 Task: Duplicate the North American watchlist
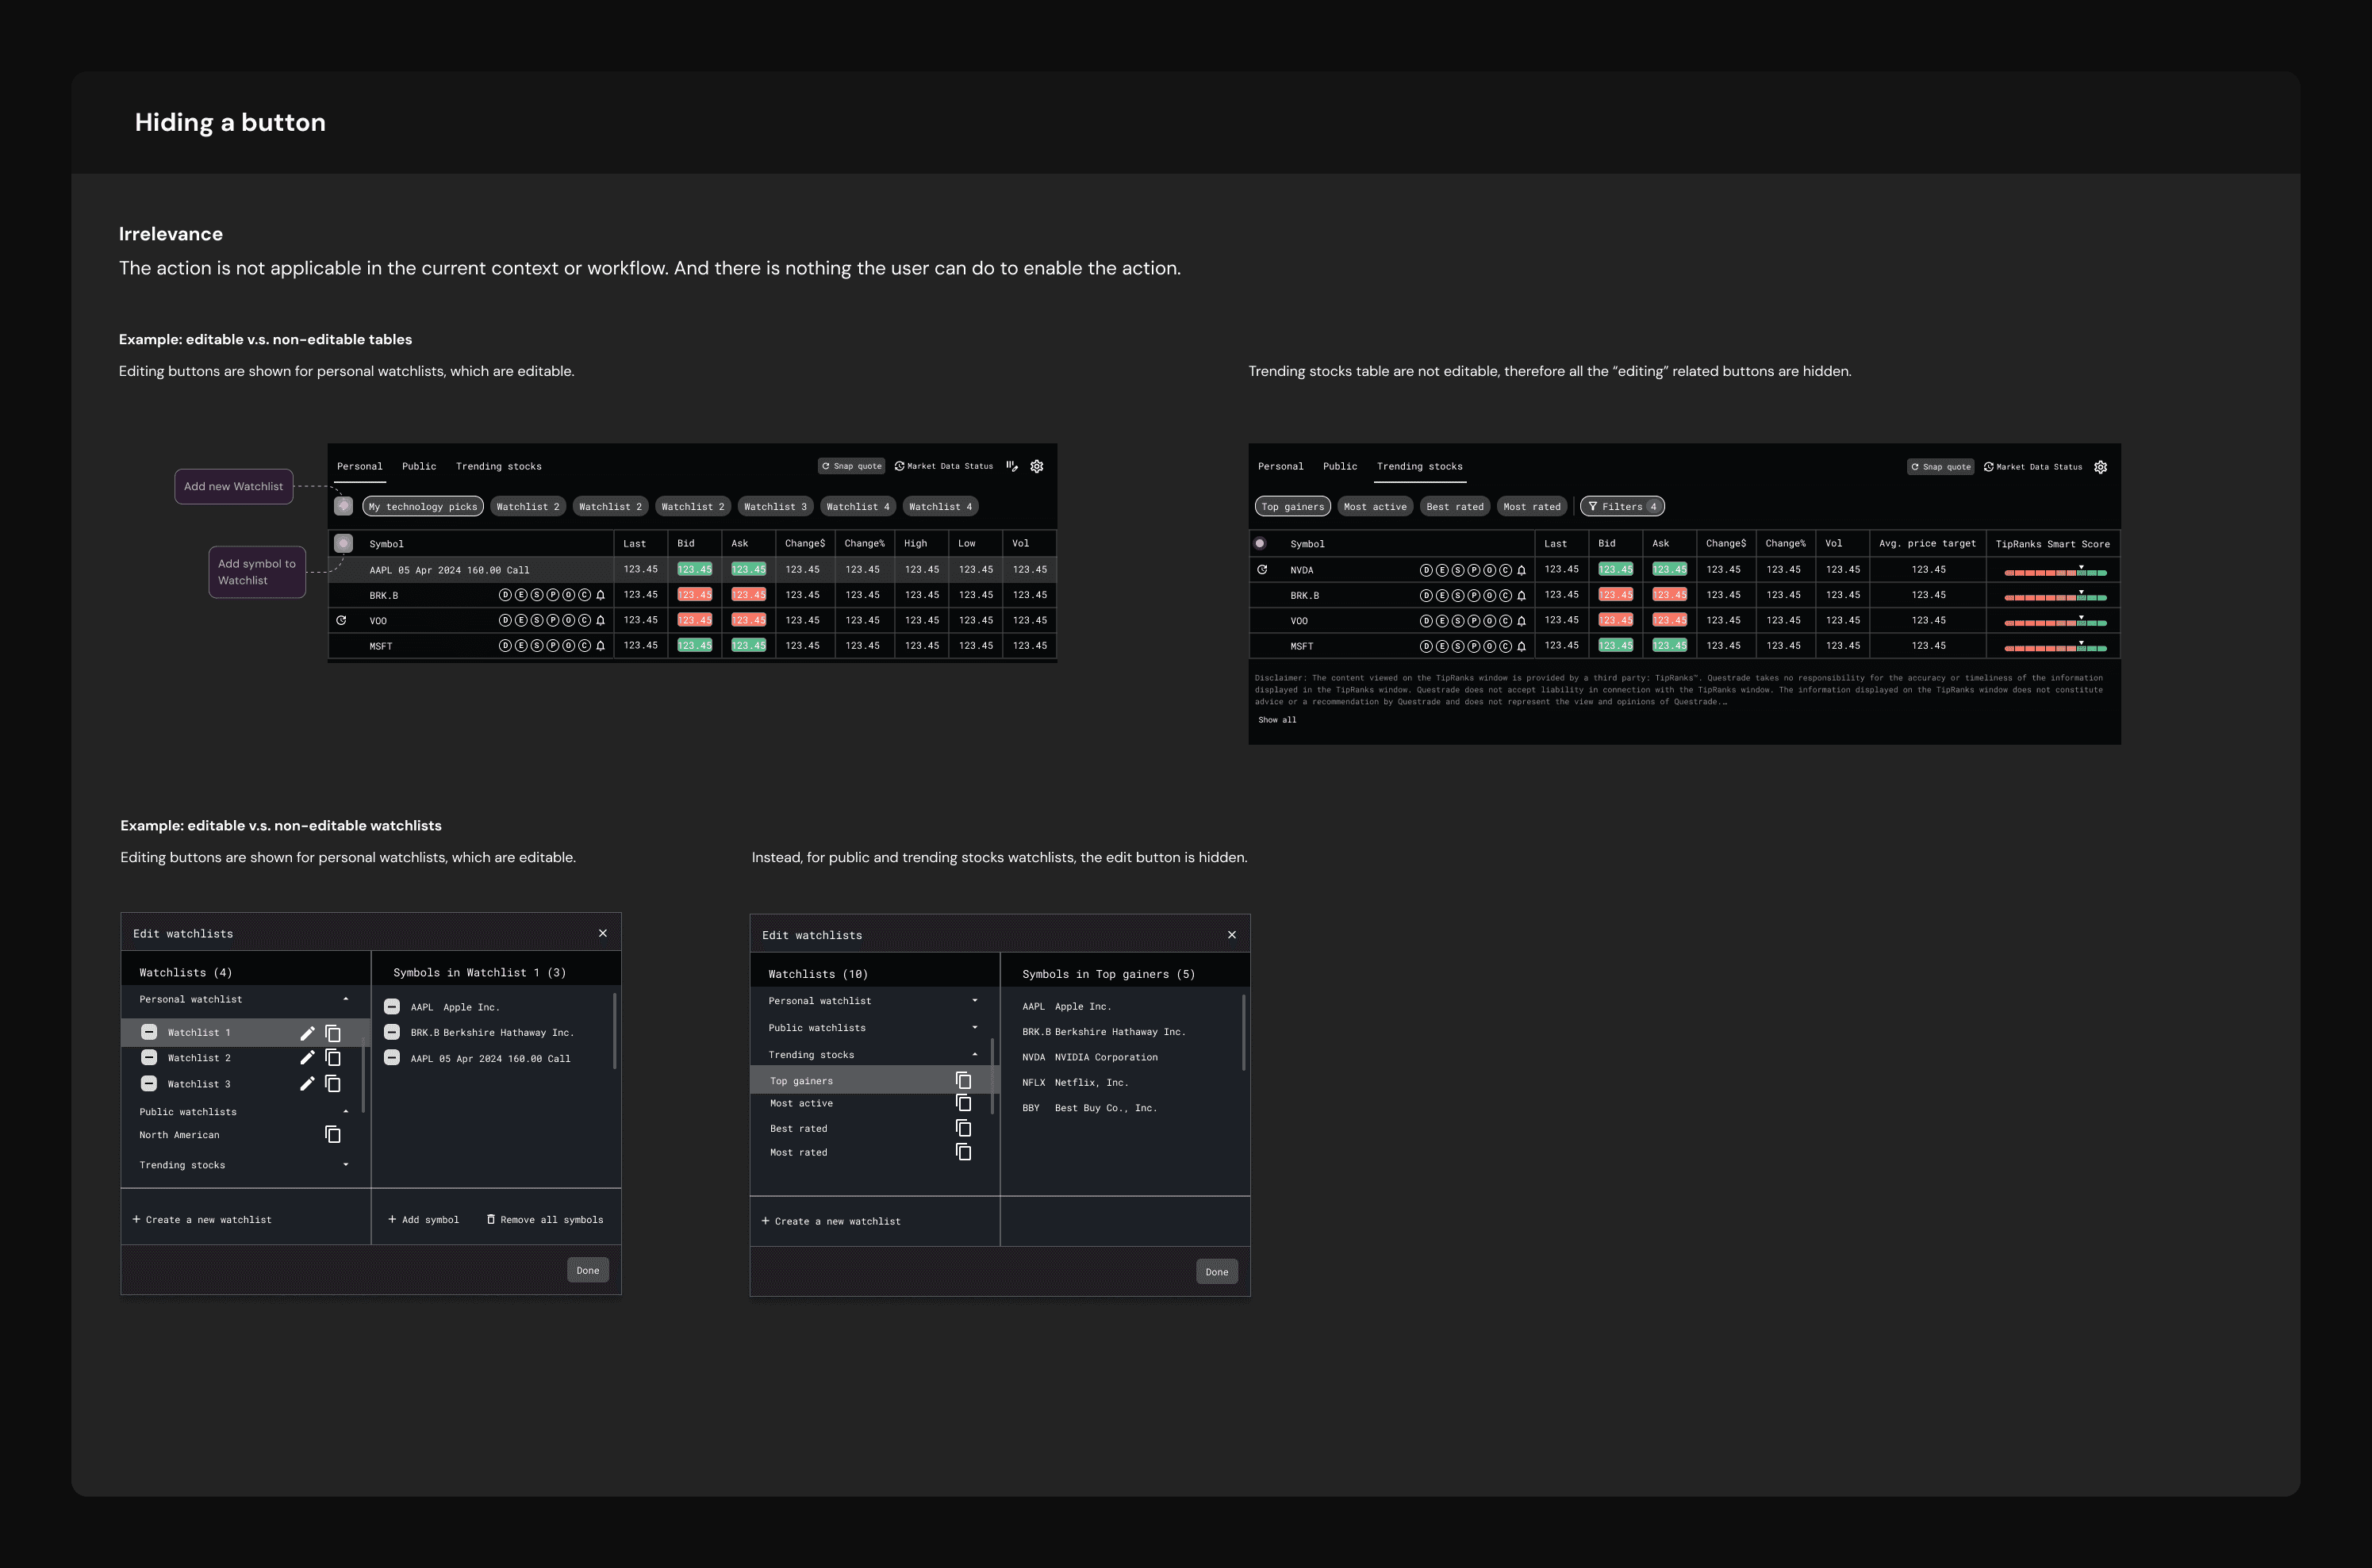pos(333,1135)
